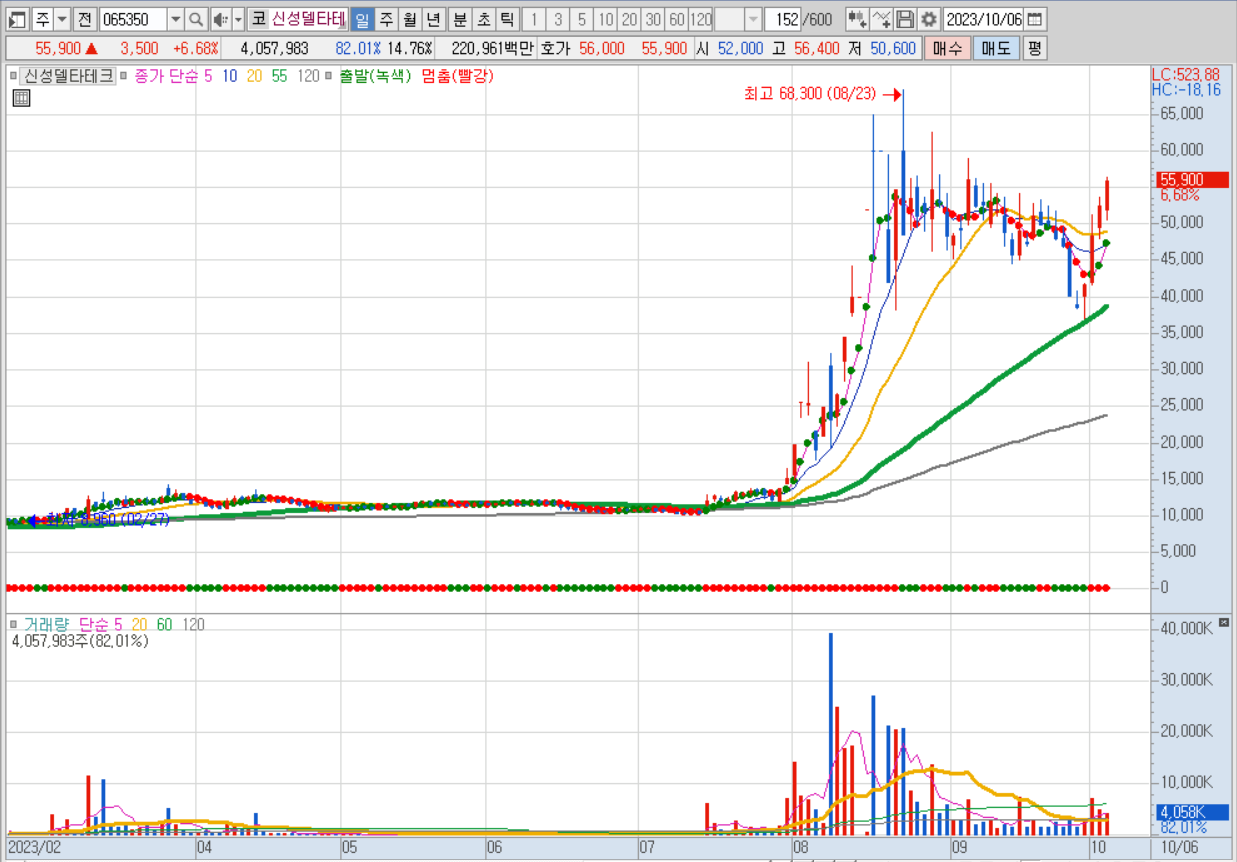Choose interval 1 button

pos(534,19)
